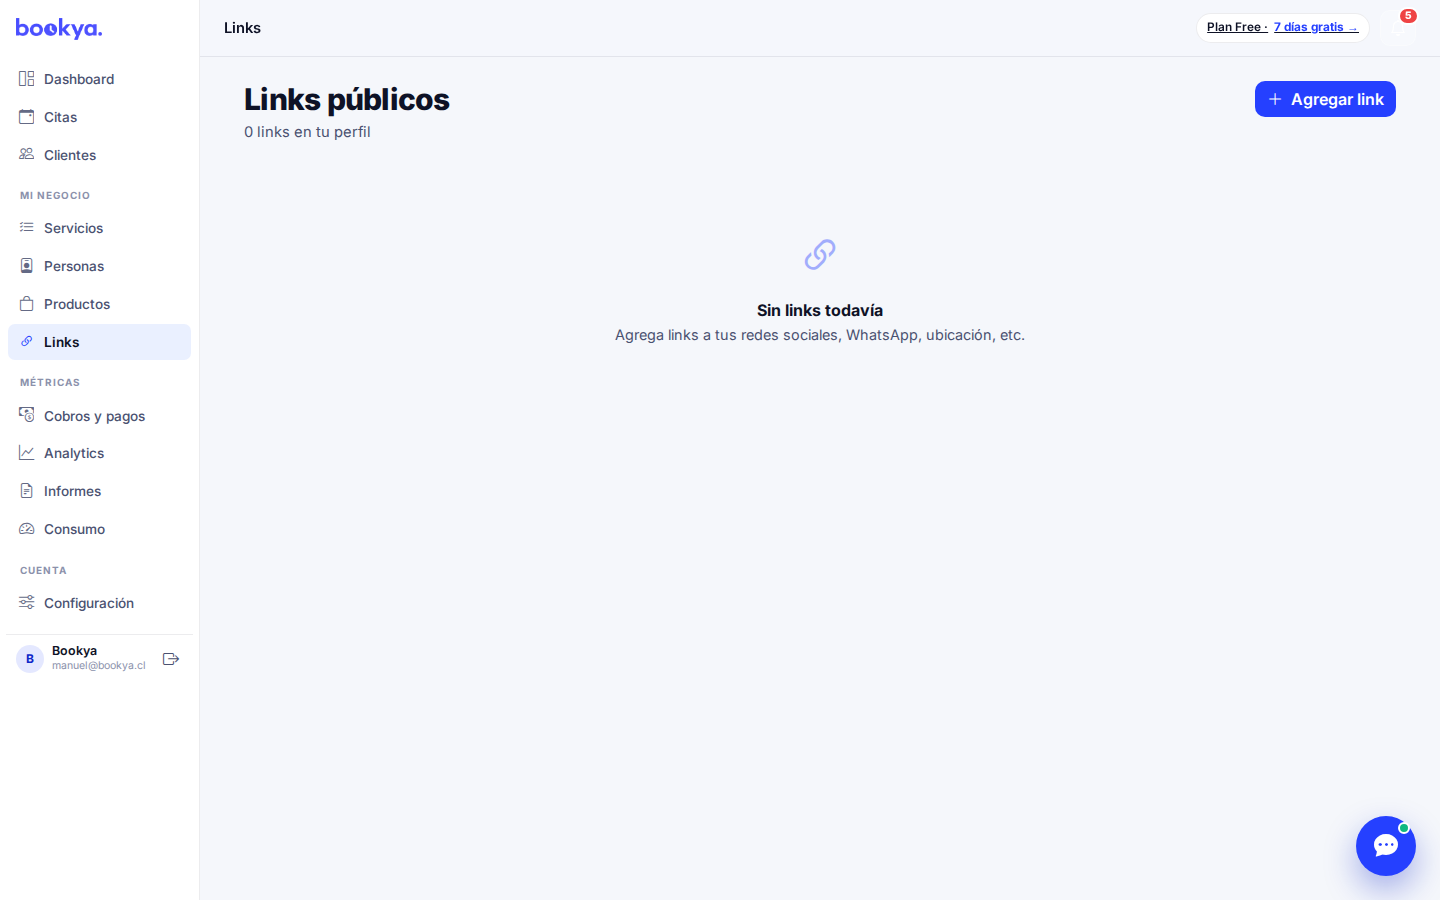
Task: Open the Dashboard page from the sidebar
Action: point(99,79)
